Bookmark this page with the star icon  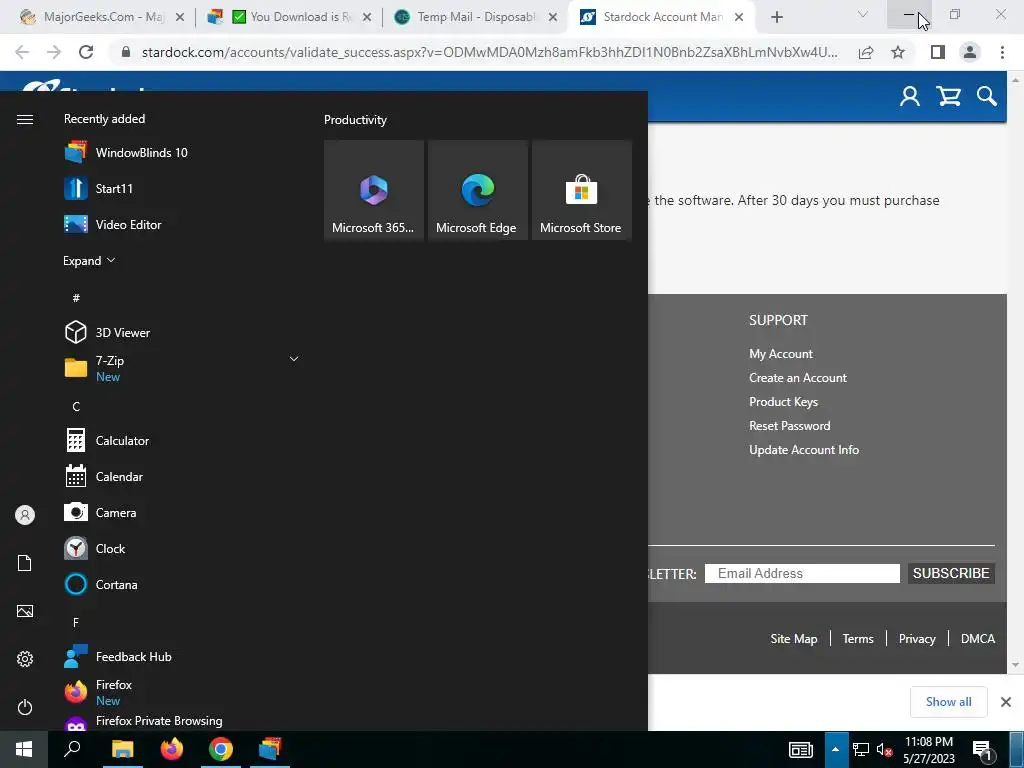898,52
